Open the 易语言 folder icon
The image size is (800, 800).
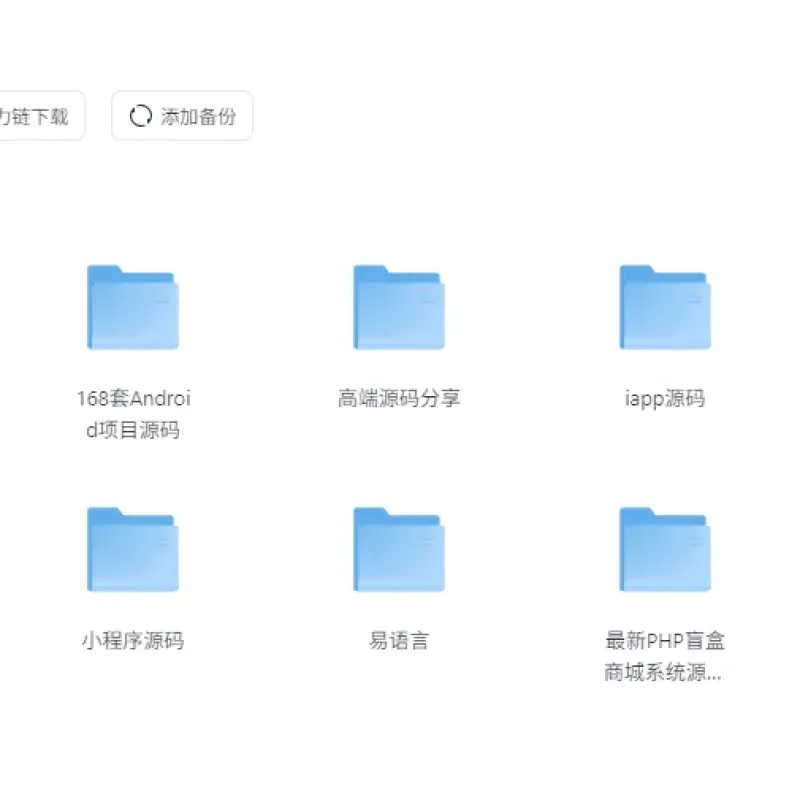[x=399, y=549]
